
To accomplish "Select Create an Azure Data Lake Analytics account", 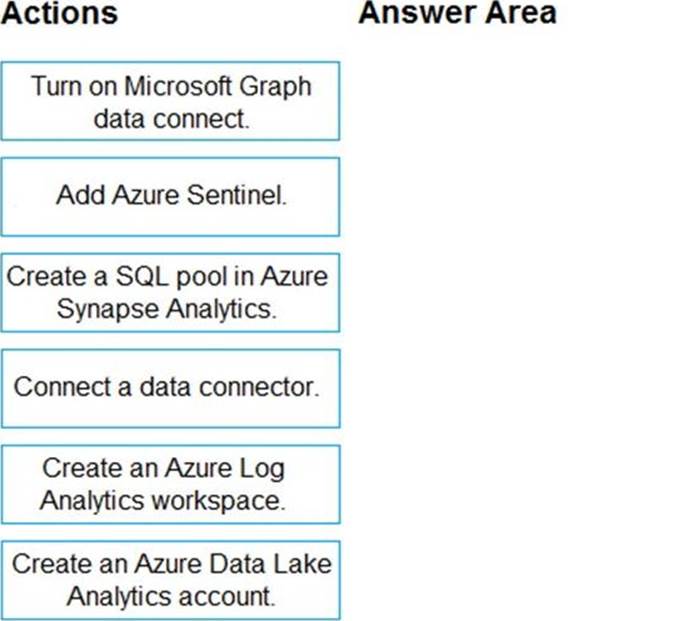I will pos(170,580).
